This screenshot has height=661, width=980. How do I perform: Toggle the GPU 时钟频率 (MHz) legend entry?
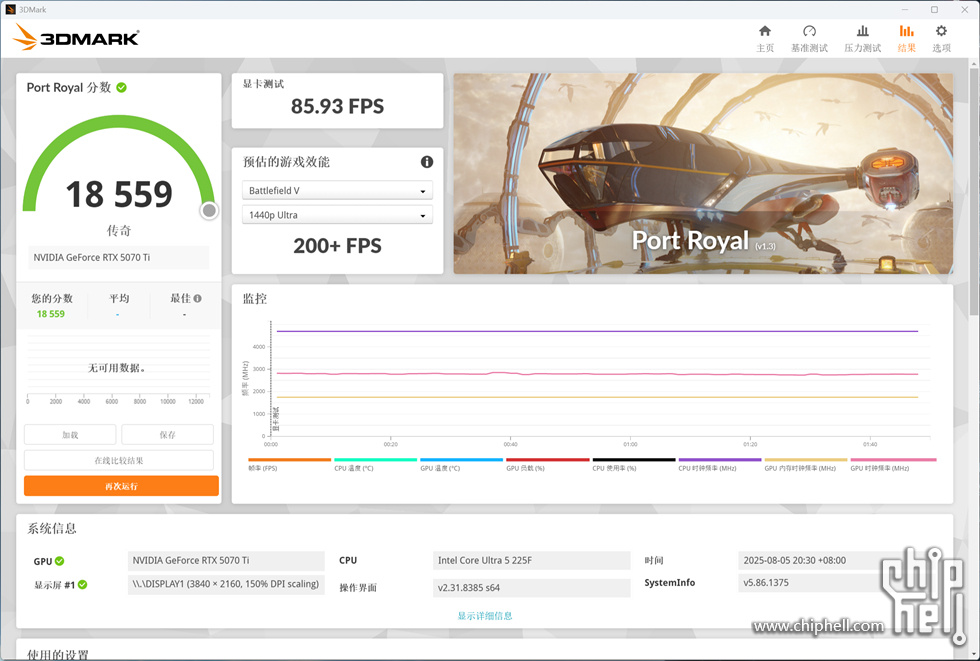pos(892,464)
